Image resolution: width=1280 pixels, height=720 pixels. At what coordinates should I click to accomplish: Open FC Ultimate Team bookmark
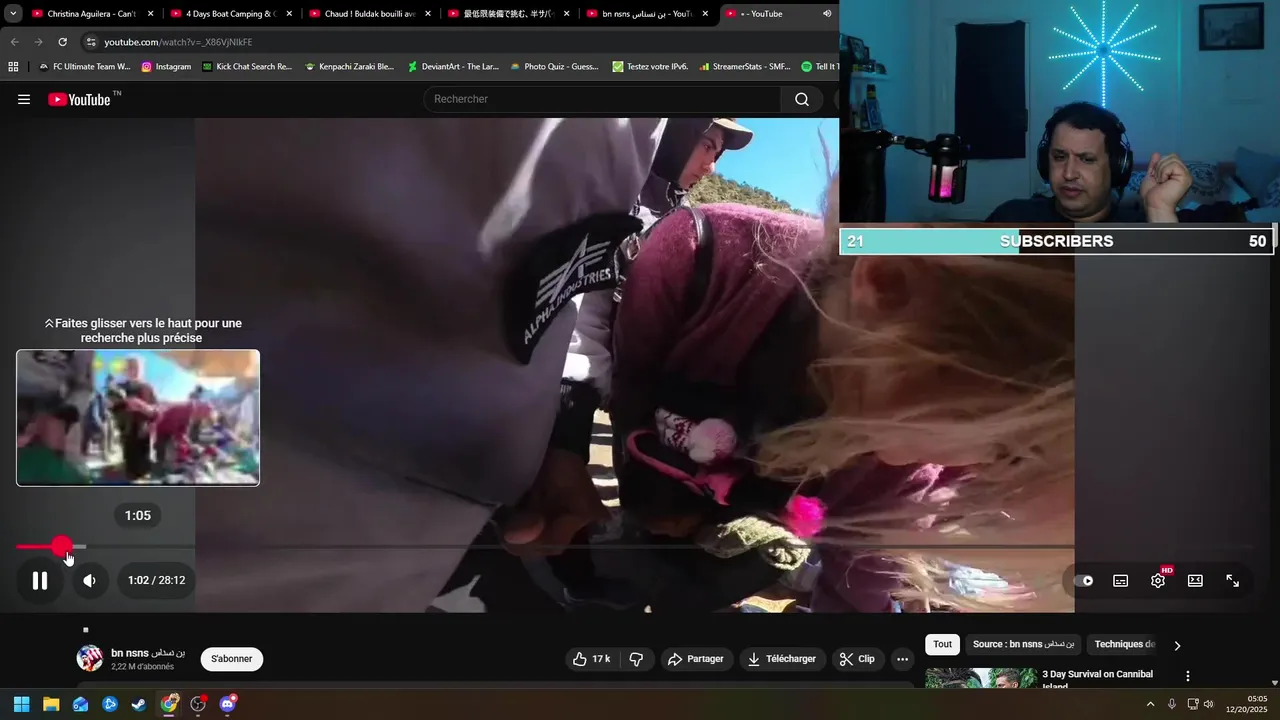click(84, 67)
